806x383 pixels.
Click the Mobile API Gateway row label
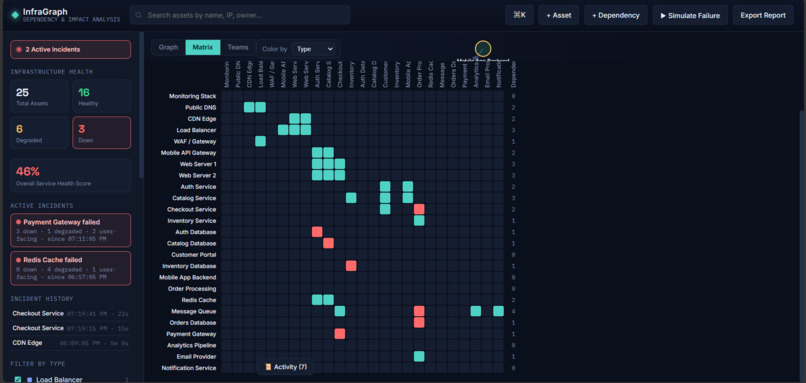pos(189,153)
